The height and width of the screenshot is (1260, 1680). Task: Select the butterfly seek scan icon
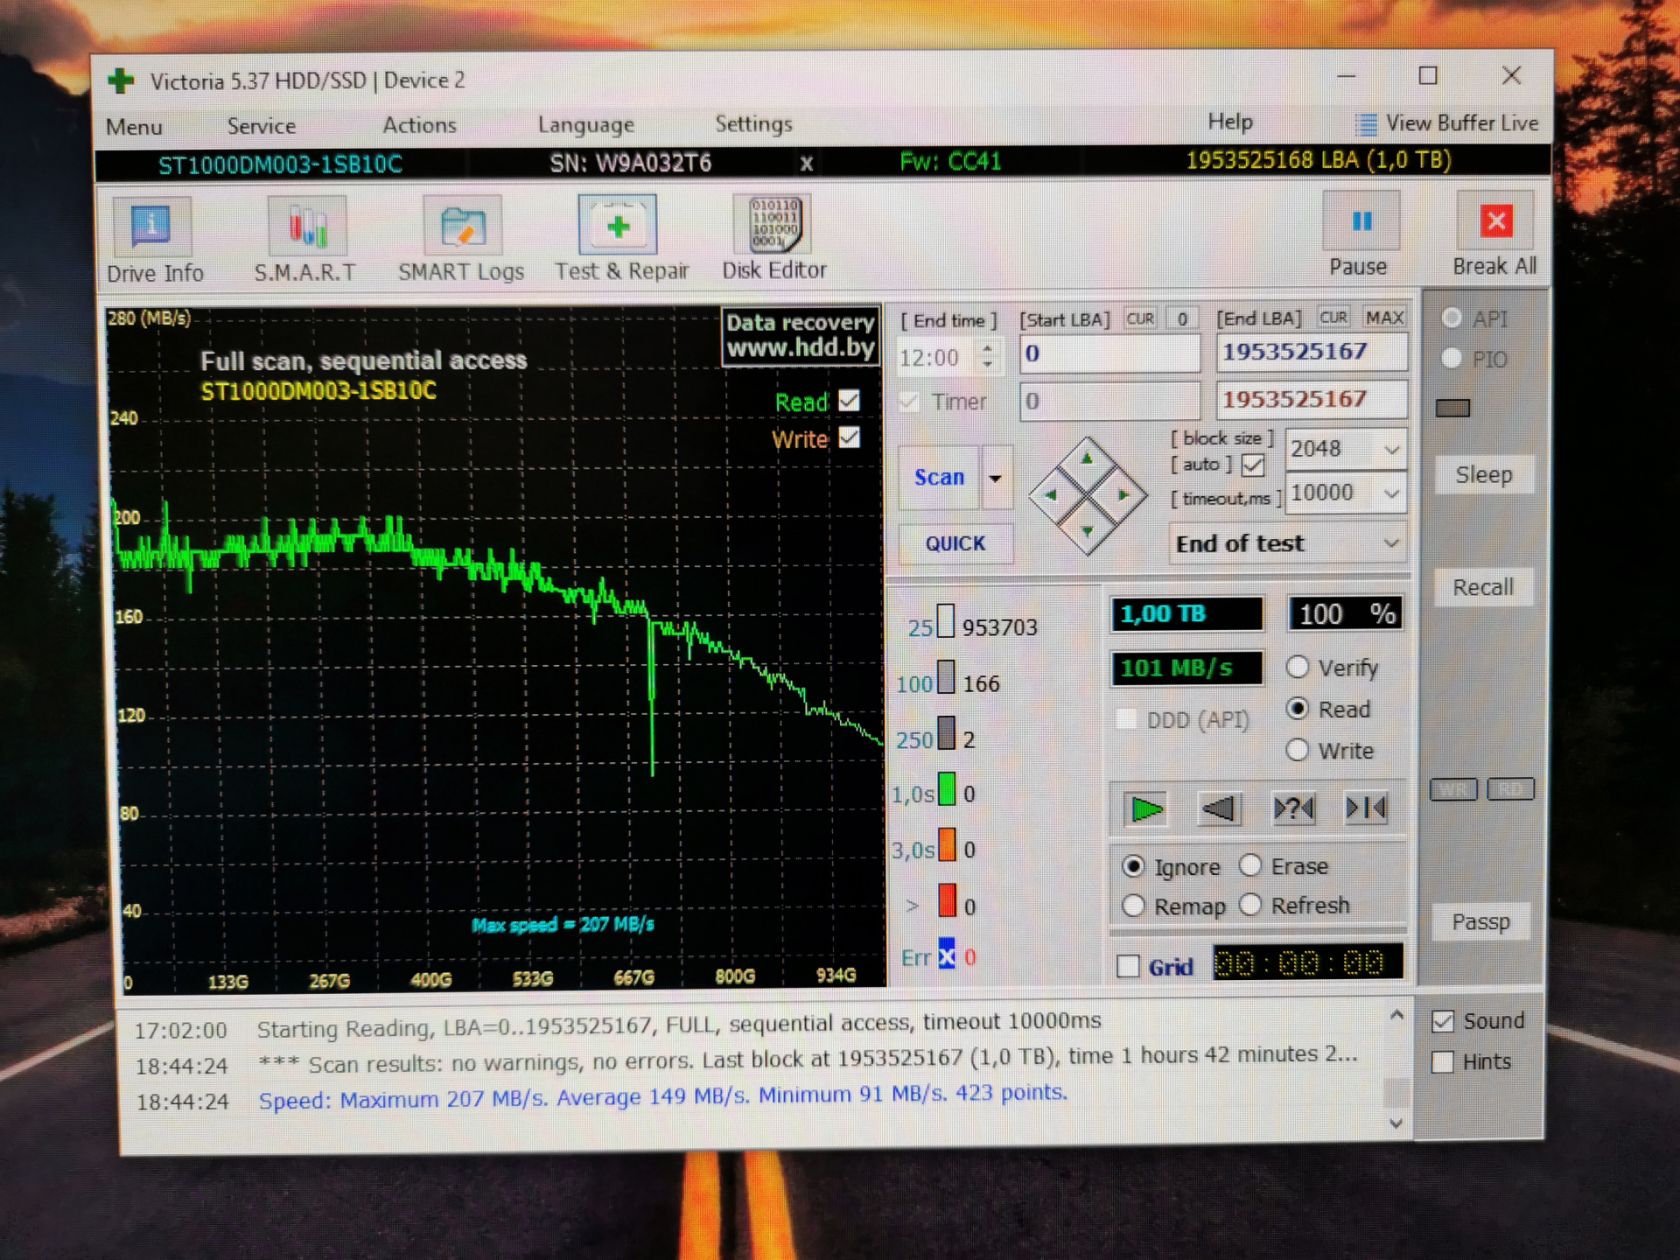pos(1366,807)
